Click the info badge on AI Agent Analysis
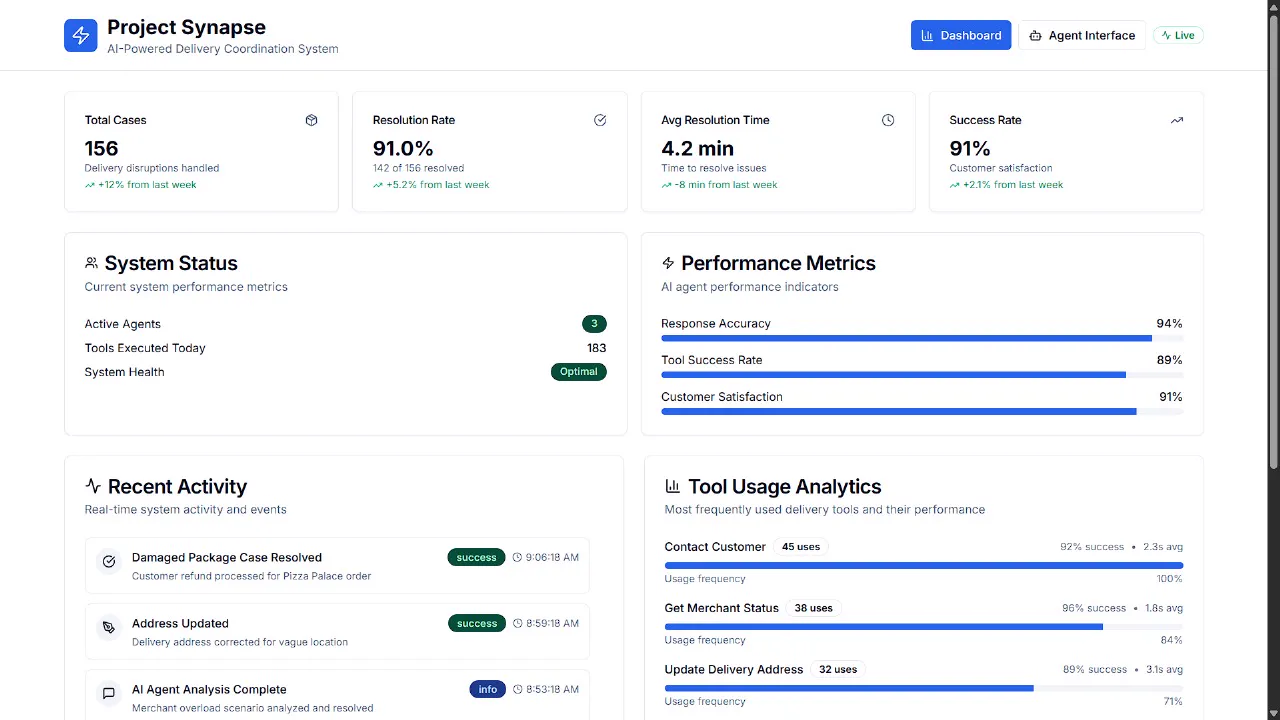 click(487, 690)
